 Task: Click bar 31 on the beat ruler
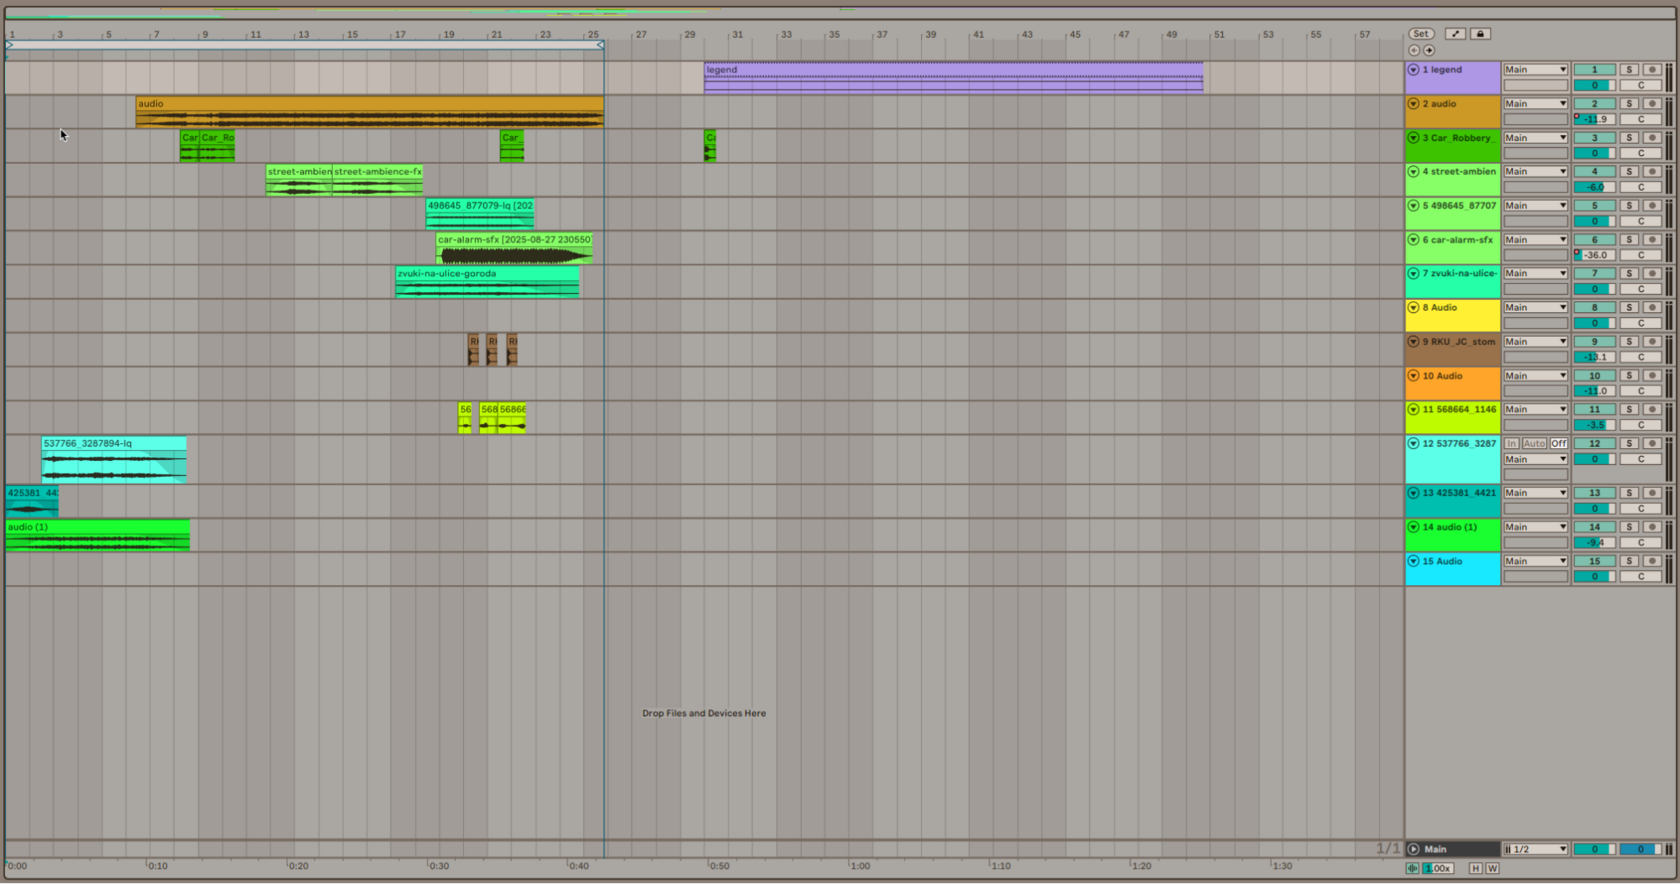pyautogui.click(x=736, y=34)
